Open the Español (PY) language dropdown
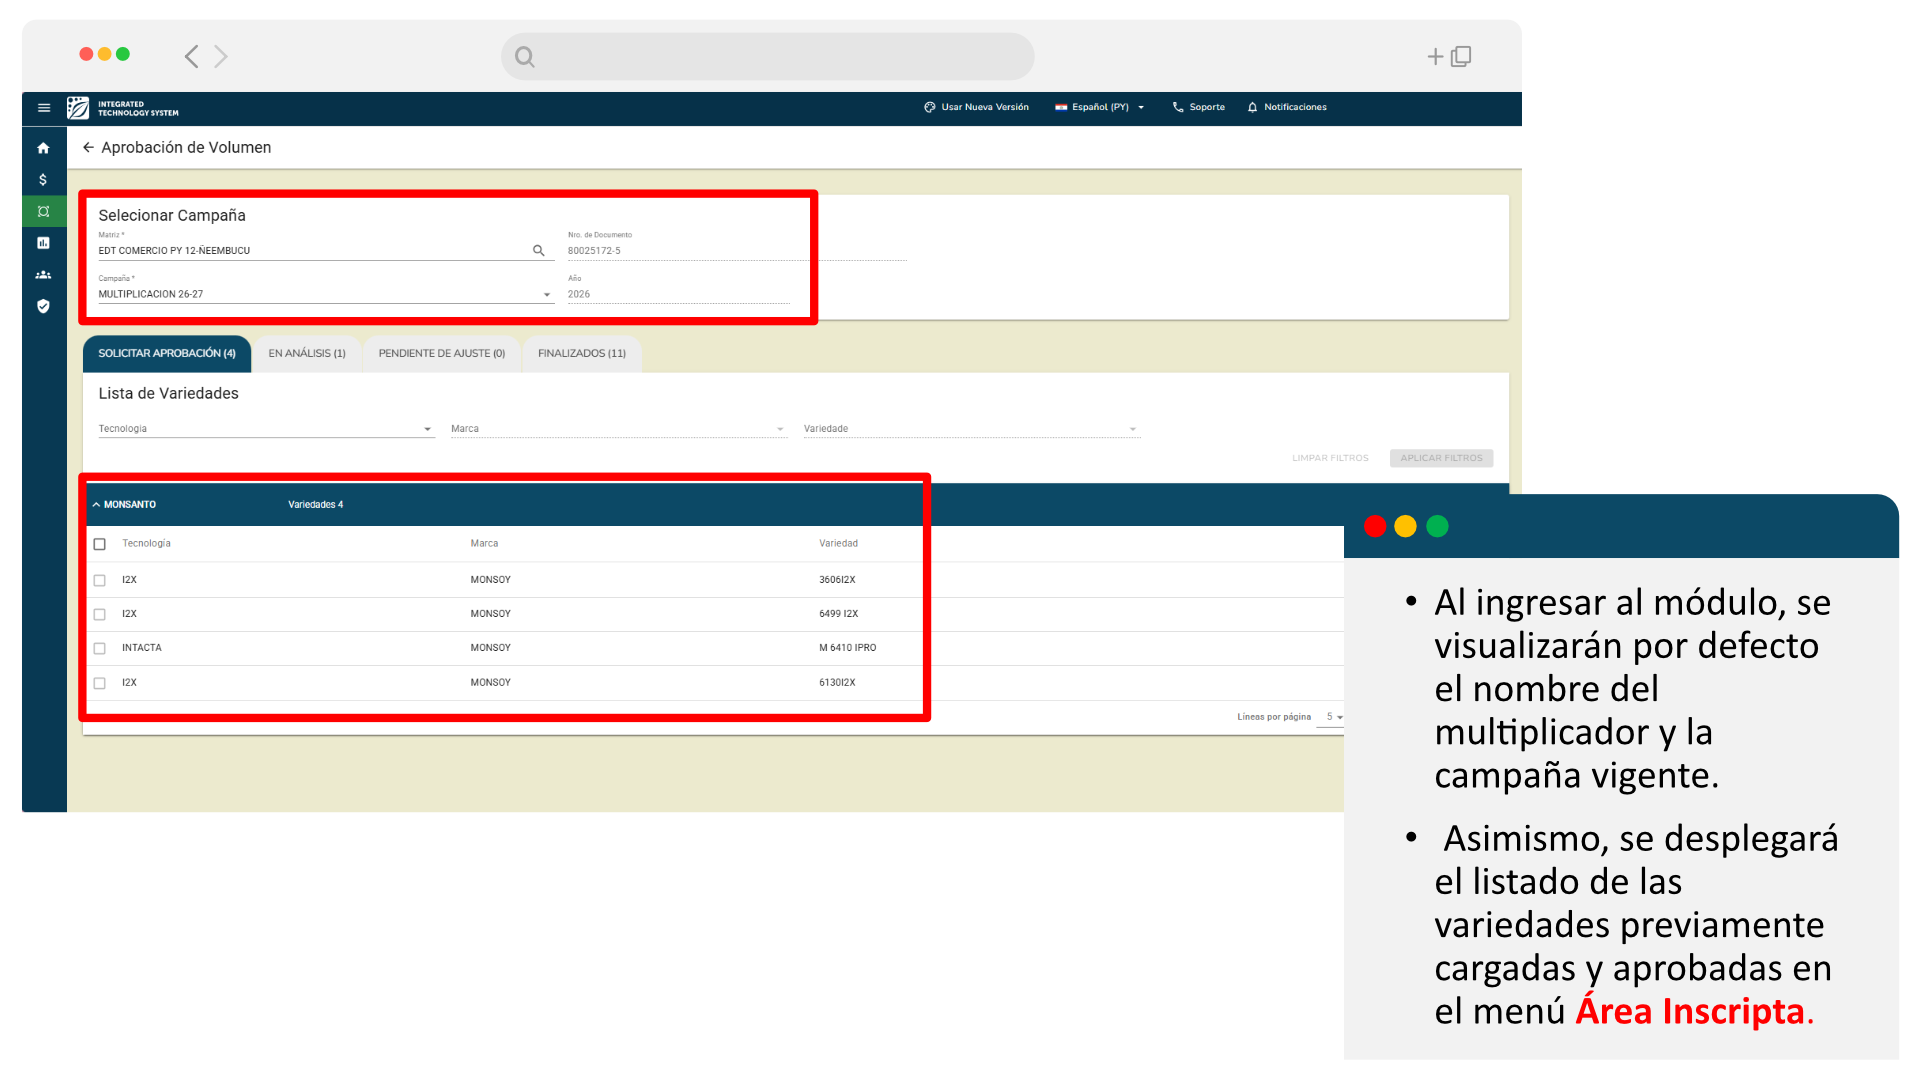 tap(1100, 107)
